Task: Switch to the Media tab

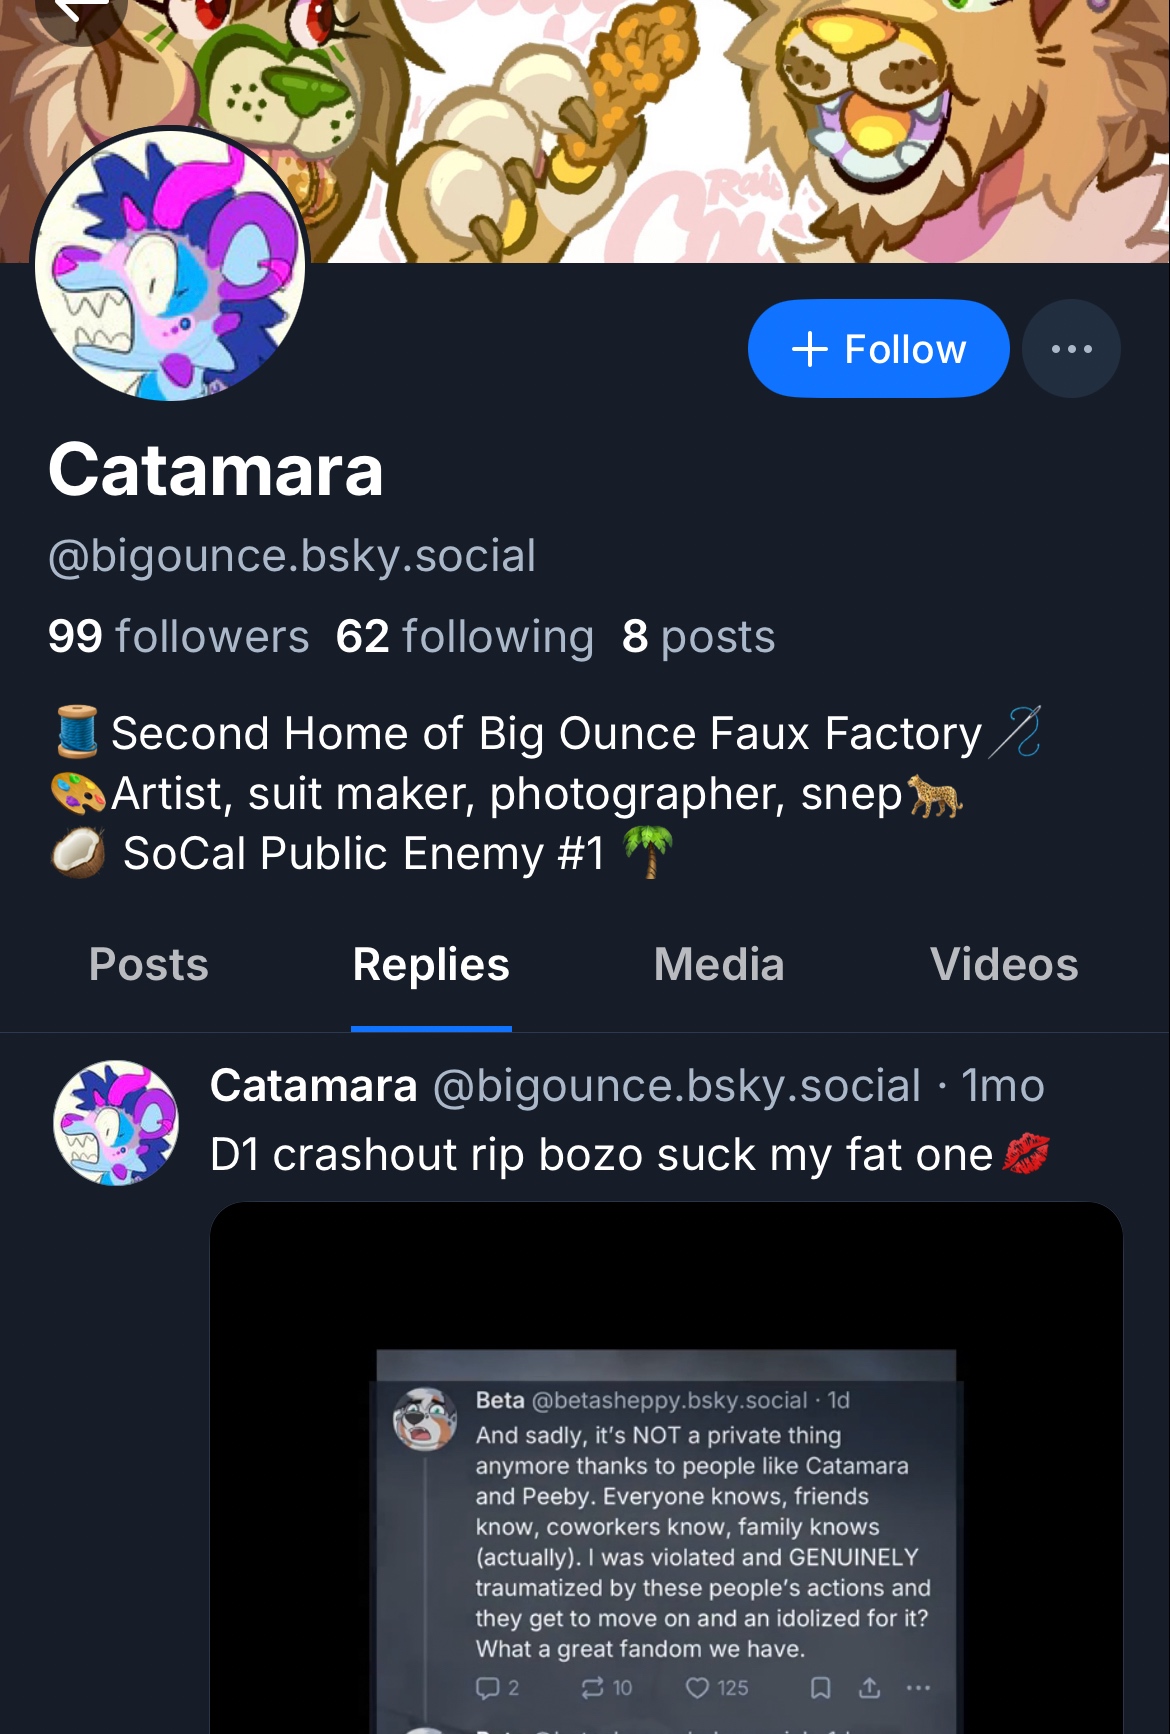Action: [719, 965]
